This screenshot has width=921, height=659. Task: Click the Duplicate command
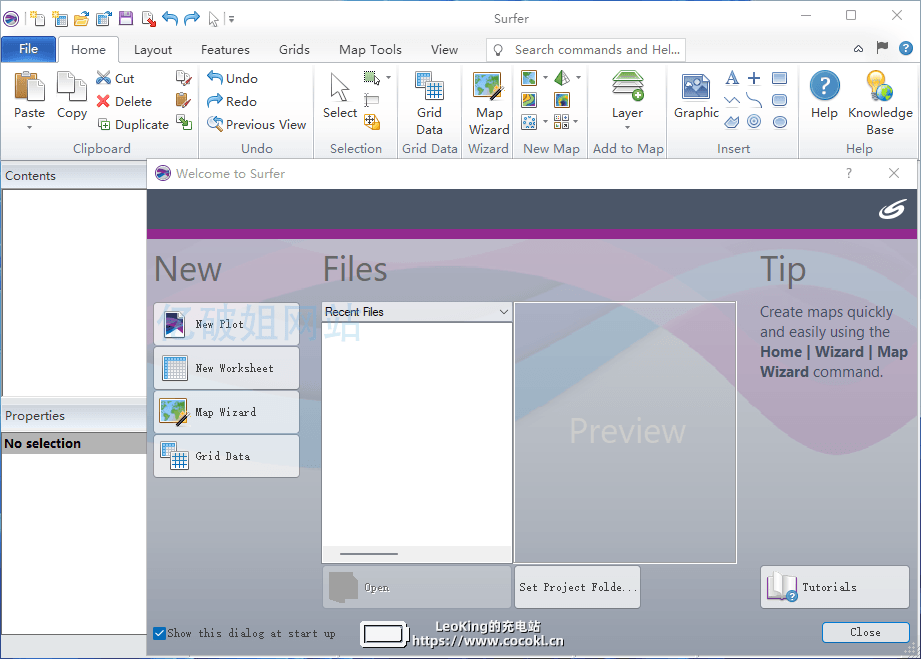coord(133,125)
